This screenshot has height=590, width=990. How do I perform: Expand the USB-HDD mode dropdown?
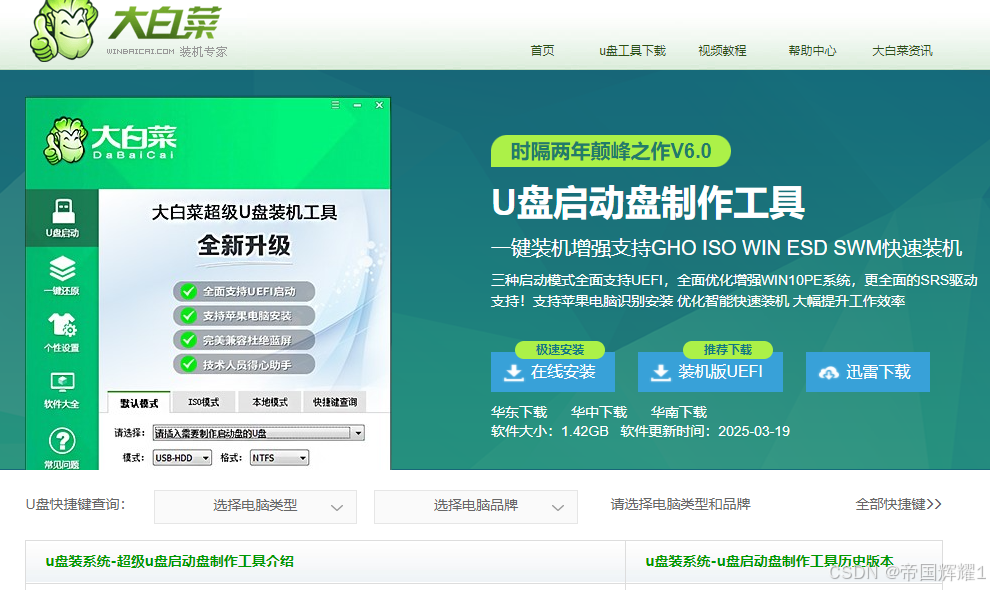pyautogui.click(x=182, y=458)
